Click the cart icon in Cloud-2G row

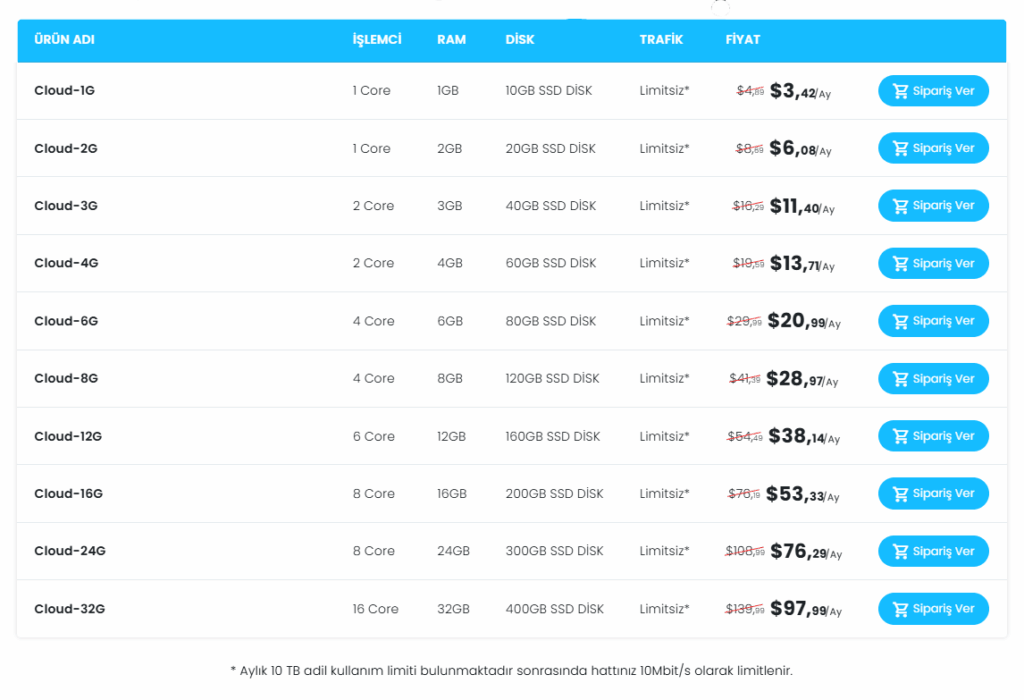900,149
